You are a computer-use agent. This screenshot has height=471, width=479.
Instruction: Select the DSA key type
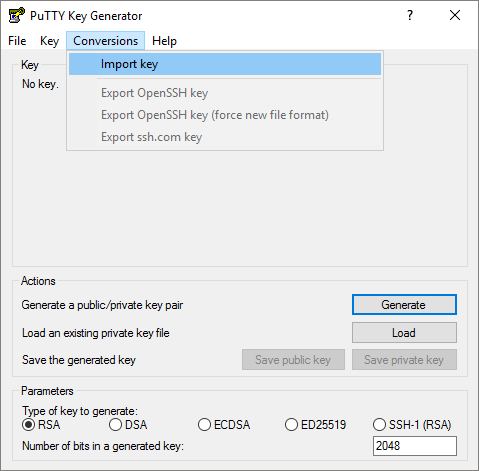[x=128, y=425]
